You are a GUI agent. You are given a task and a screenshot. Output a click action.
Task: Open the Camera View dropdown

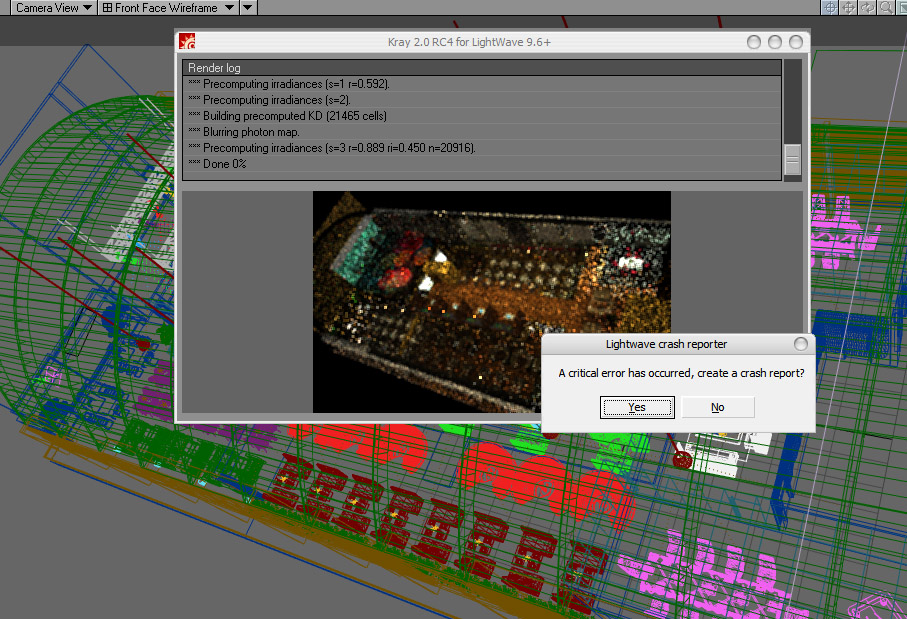click(x=54, y=8)
